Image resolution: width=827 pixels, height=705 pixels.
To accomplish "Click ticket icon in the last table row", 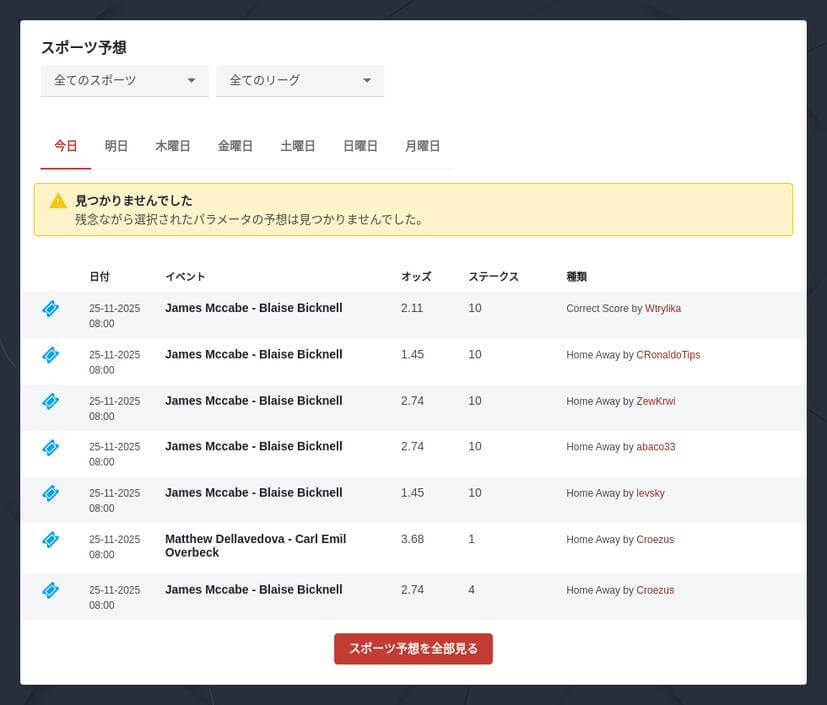I will coord(51,590).
